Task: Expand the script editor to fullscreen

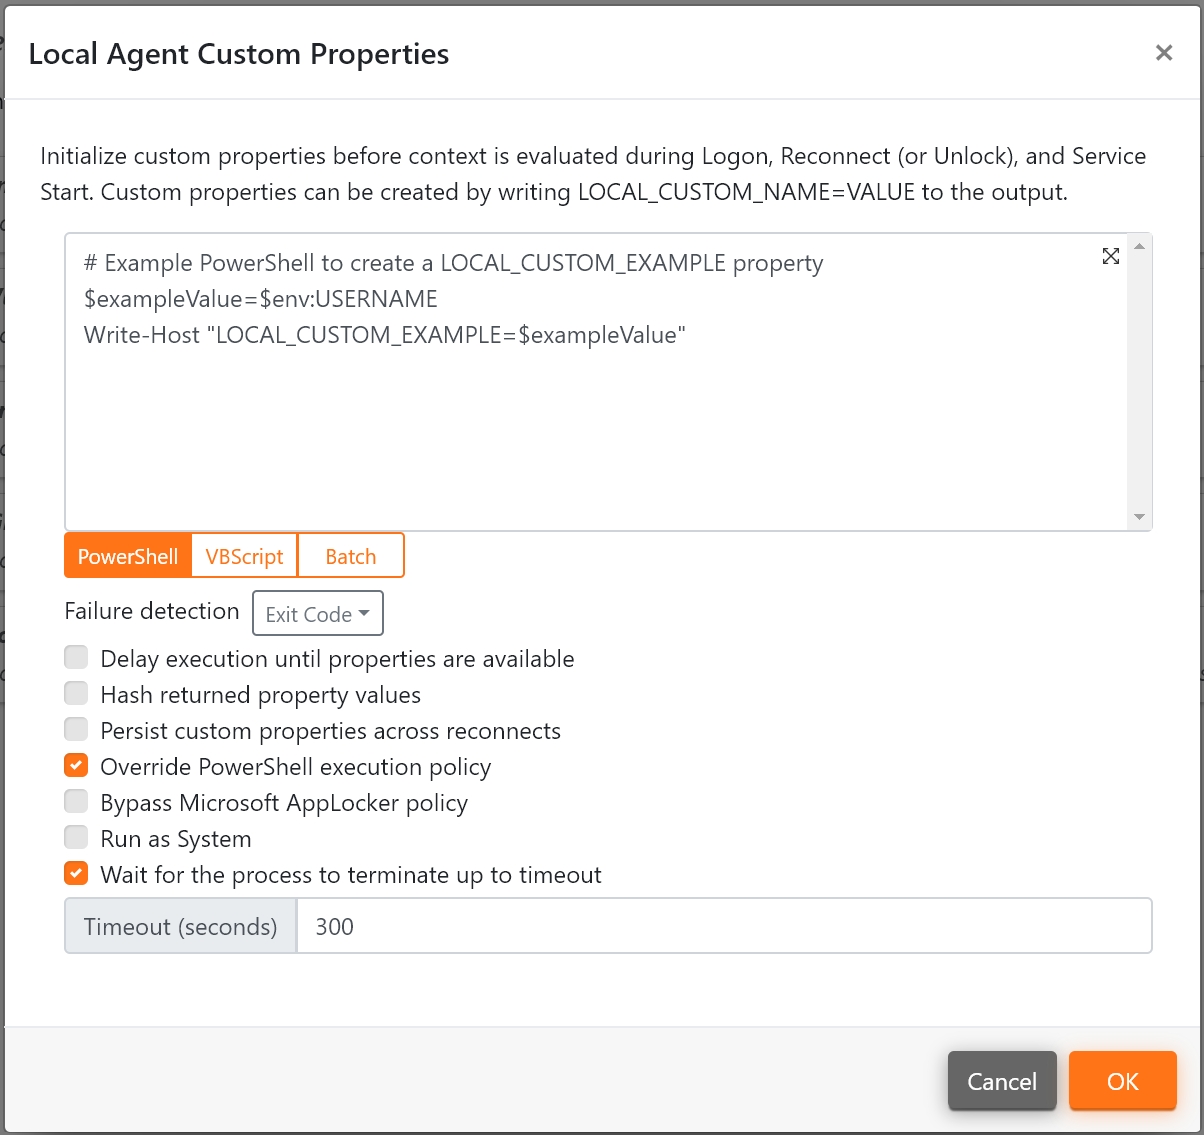Action: (1110, 256)
